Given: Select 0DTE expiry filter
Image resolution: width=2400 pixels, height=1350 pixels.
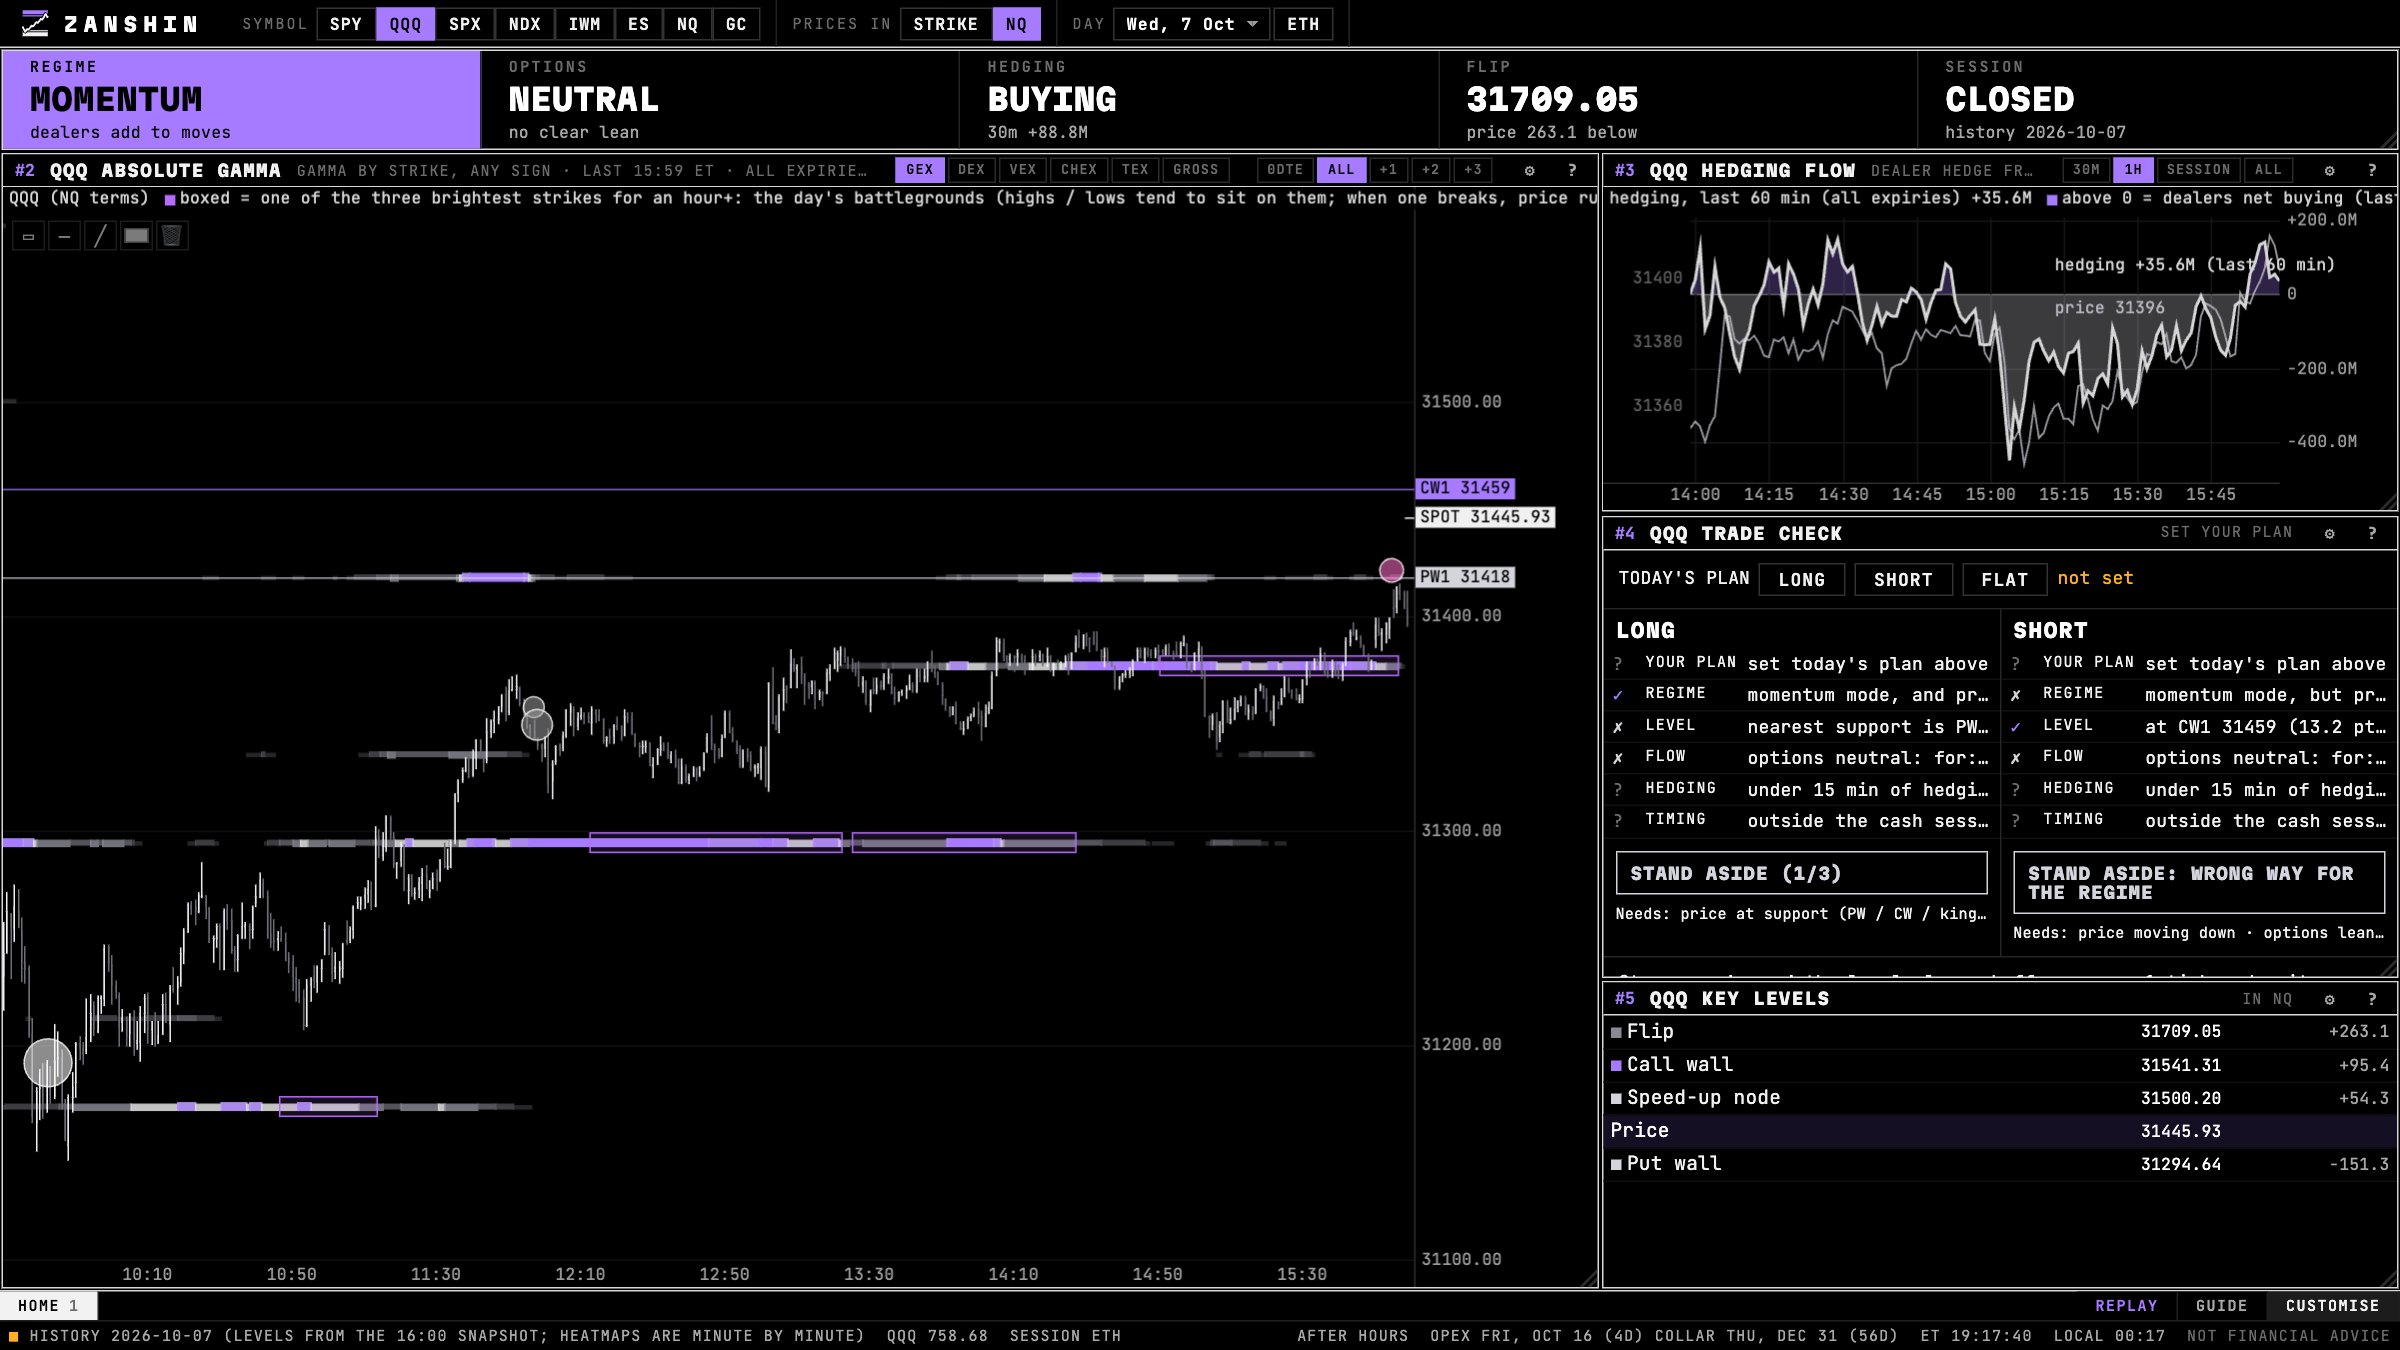Looking at the screenshot, I should click(1285, 170).
